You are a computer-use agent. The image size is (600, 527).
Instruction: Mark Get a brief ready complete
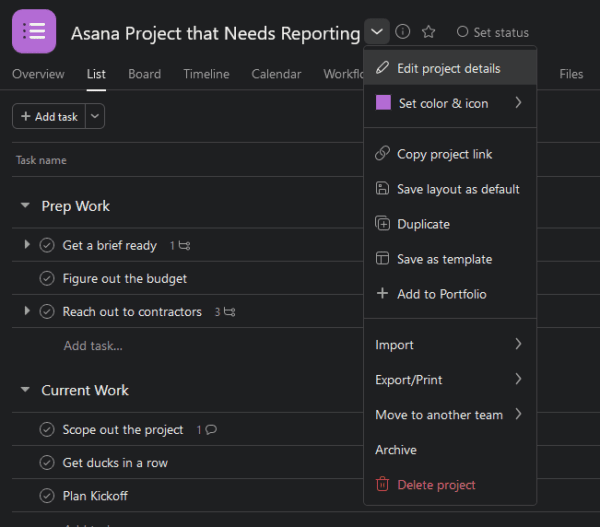(x=47, y=245)
